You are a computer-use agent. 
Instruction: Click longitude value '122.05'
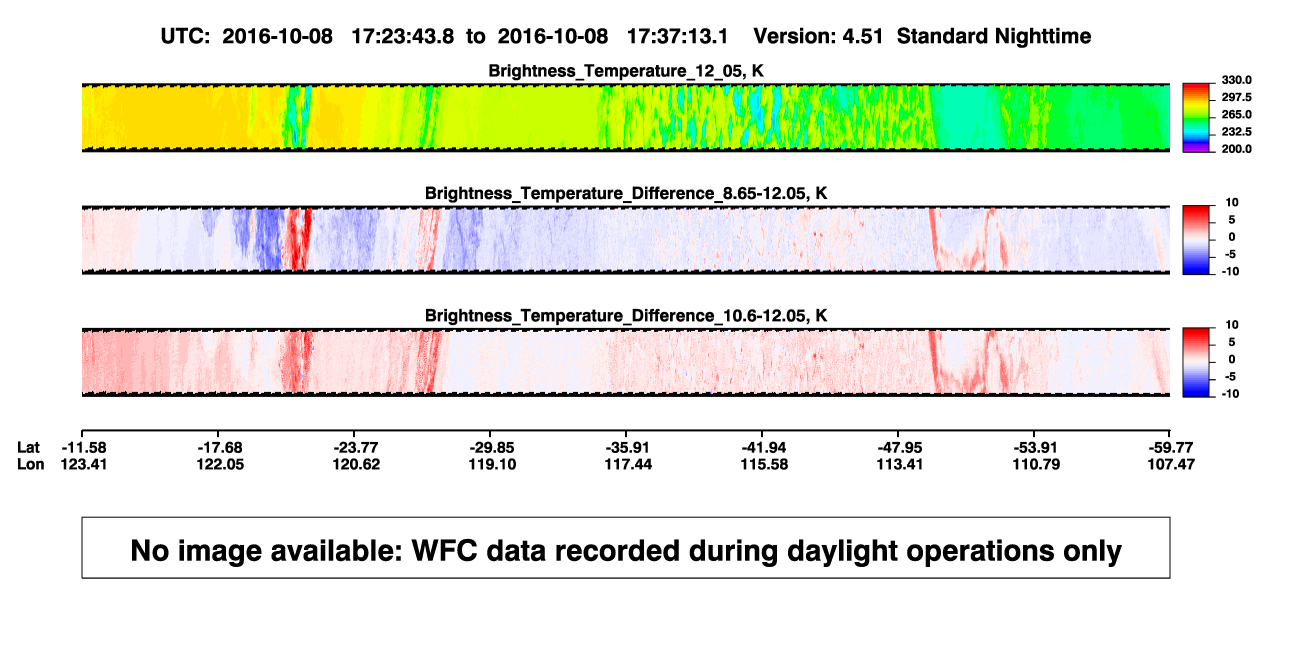(x=219, y=464)
